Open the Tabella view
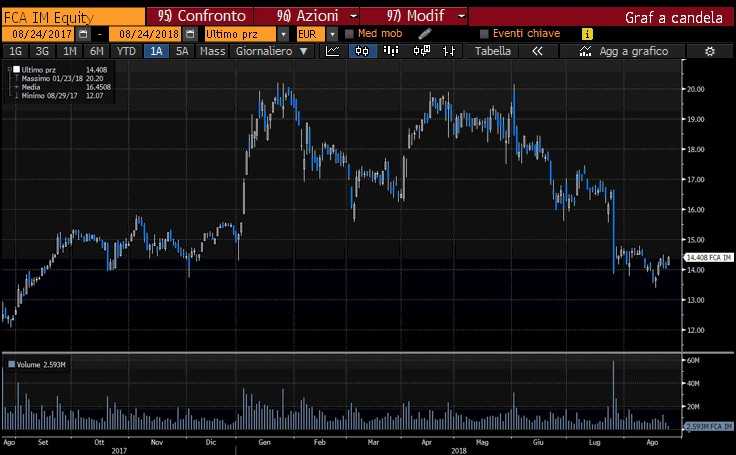Image resolution: width=736 pixels, height=455 pixels. click(x=492, y=51)
